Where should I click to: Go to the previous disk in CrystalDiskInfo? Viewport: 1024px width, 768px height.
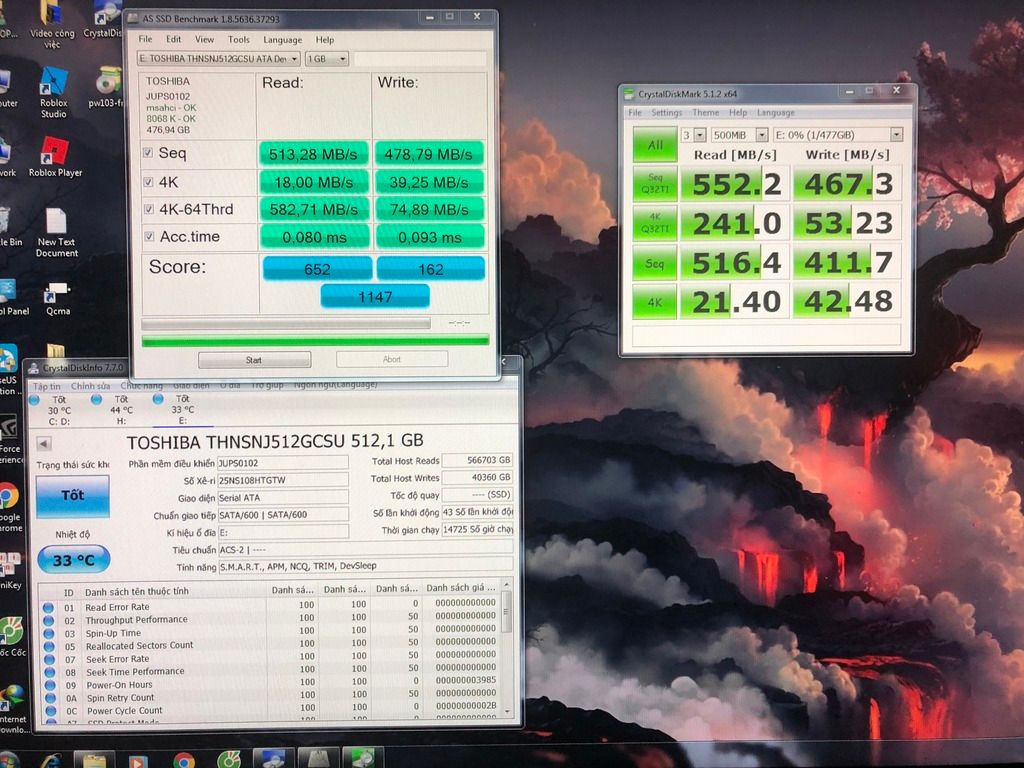[x=44, y=444]
